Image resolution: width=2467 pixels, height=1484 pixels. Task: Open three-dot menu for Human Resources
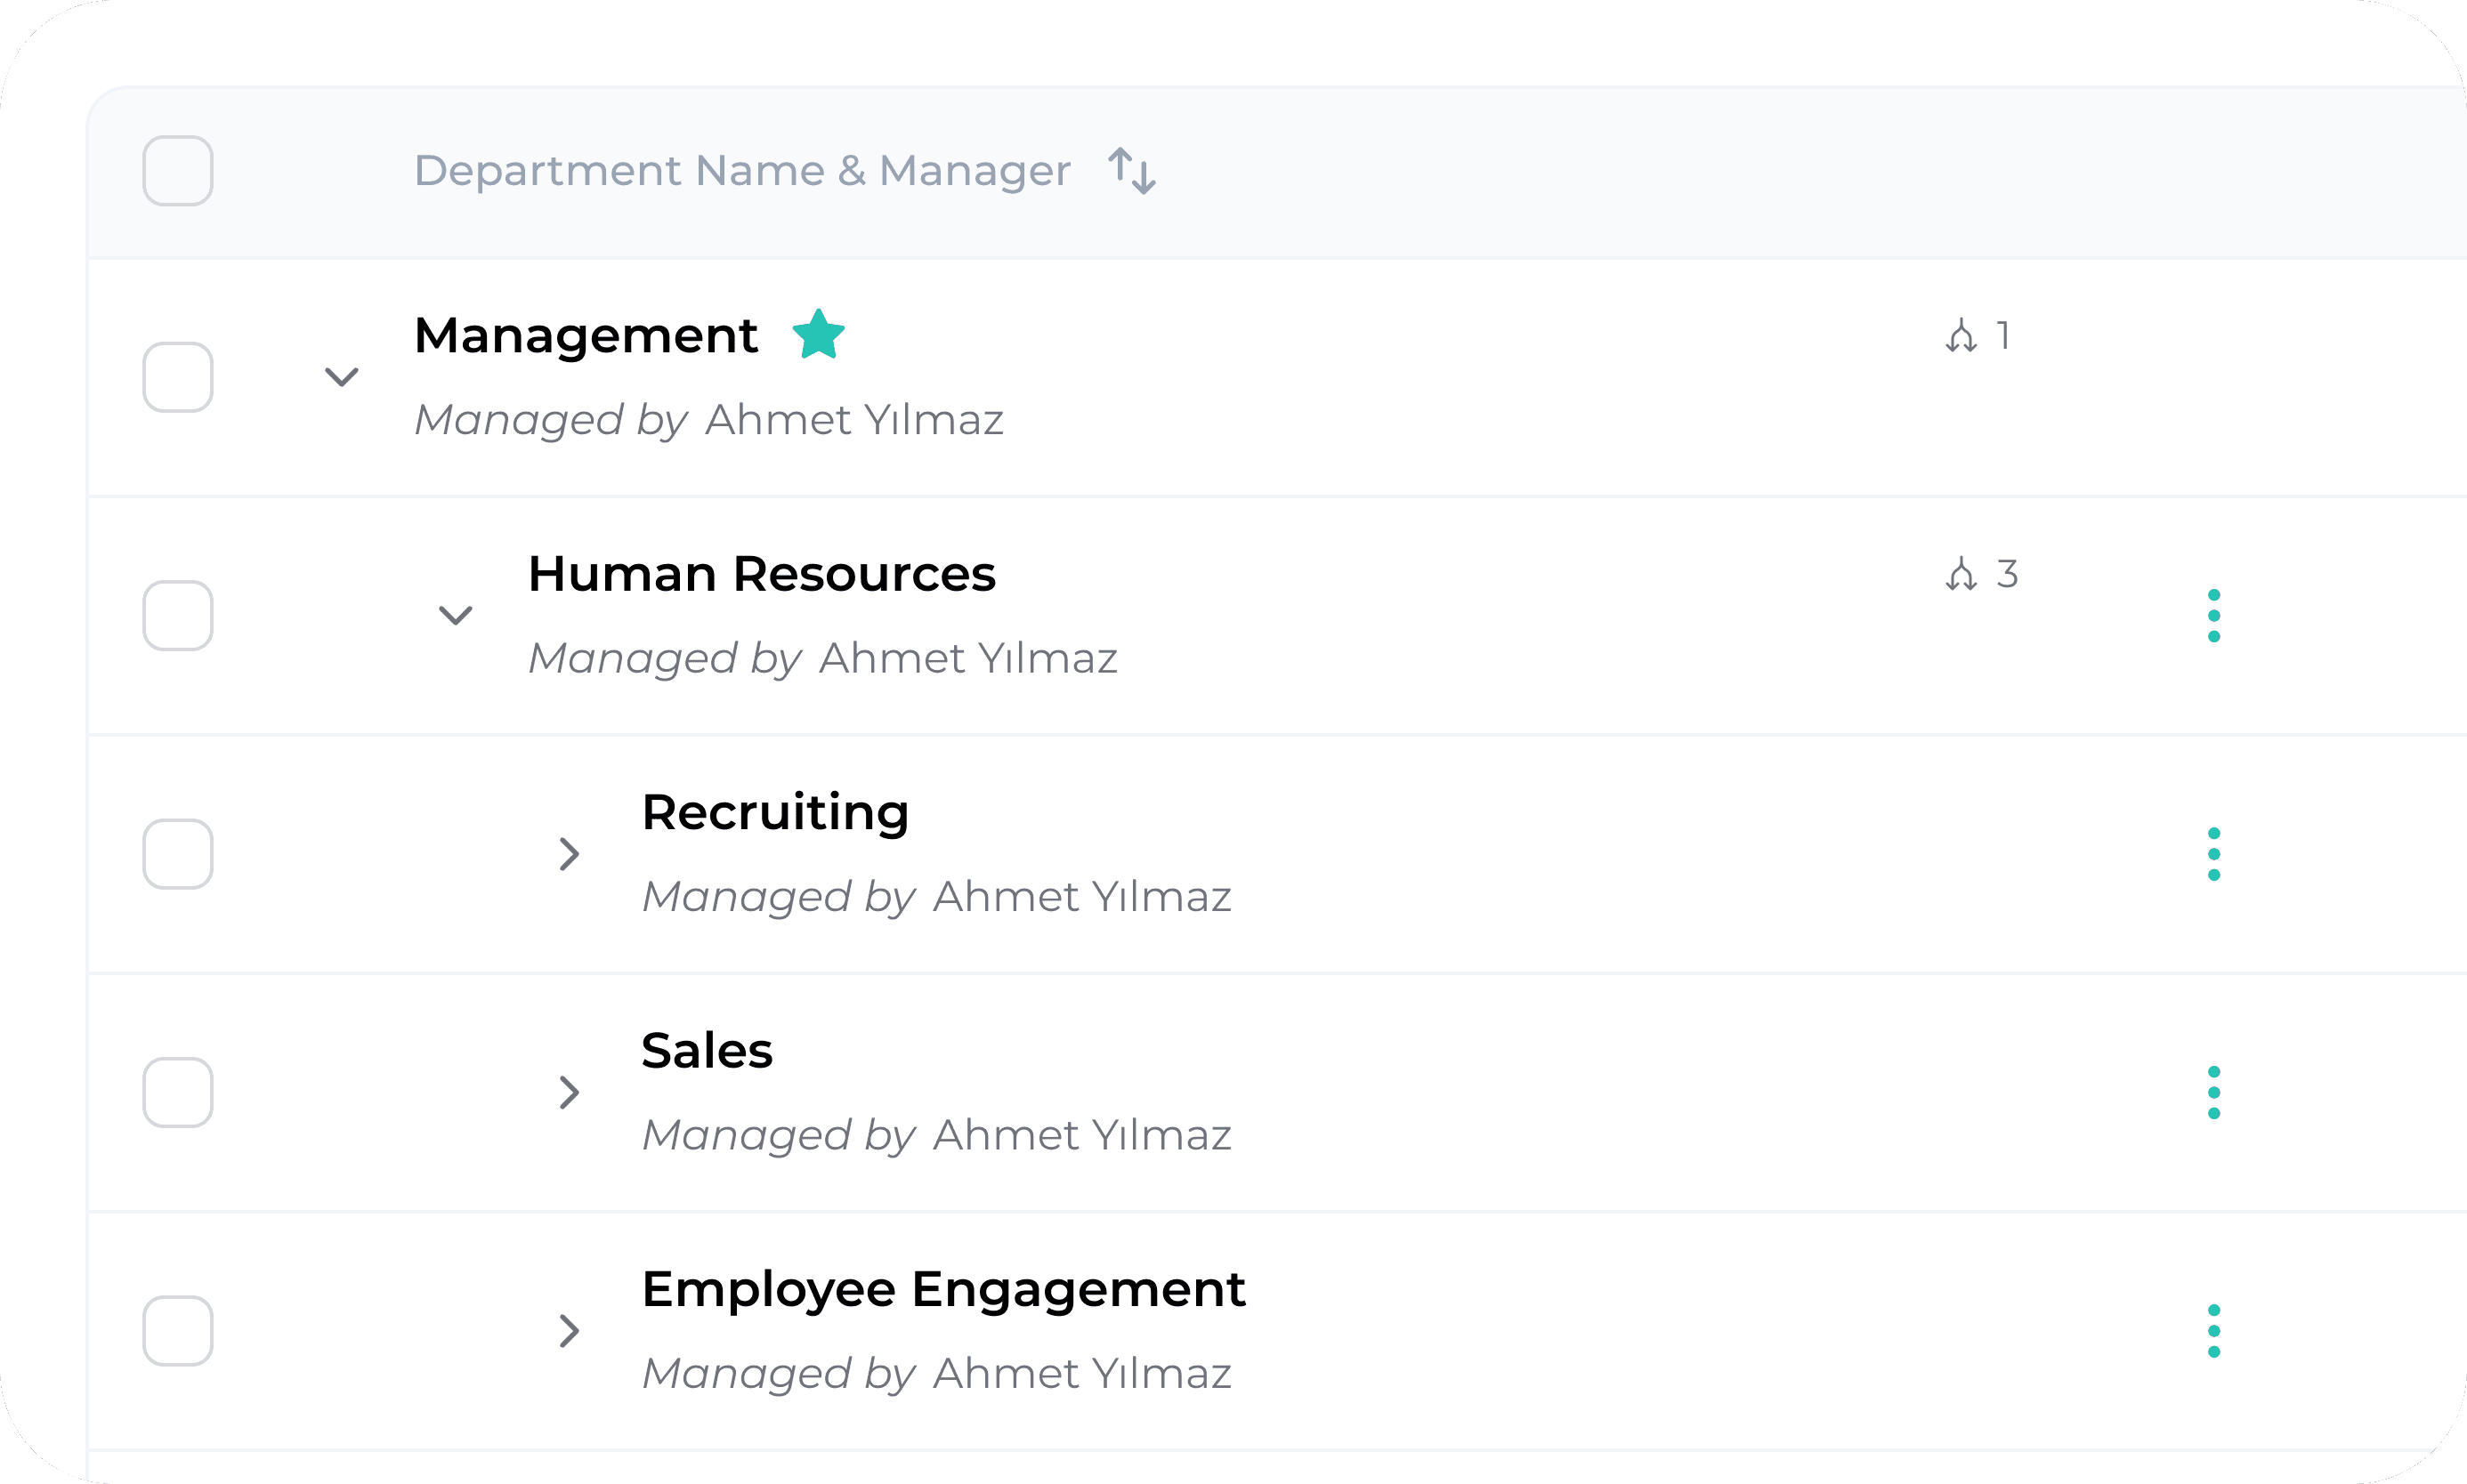tap(2213, 616)
